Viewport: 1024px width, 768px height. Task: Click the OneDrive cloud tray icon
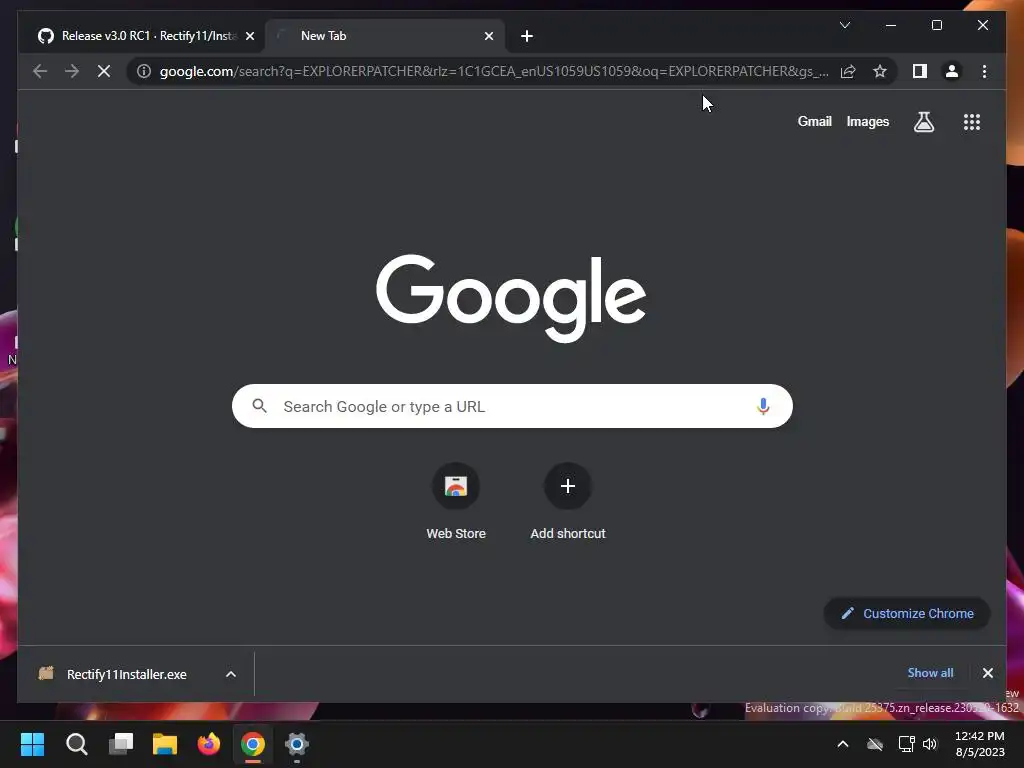pyautogui.click(x=875, y=744)
